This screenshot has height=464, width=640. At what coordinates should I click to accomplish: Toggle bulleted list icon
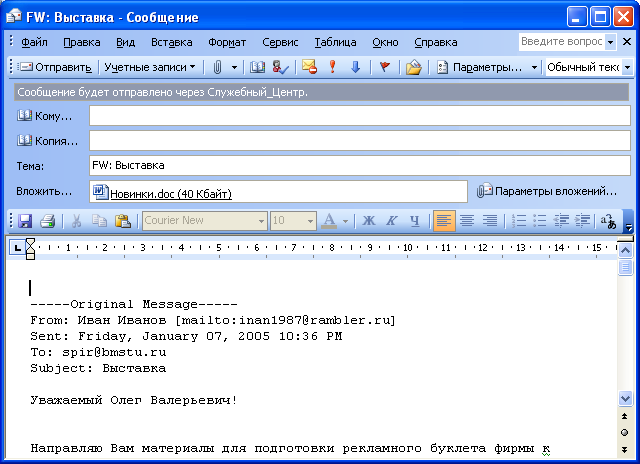tap(540, 221)
